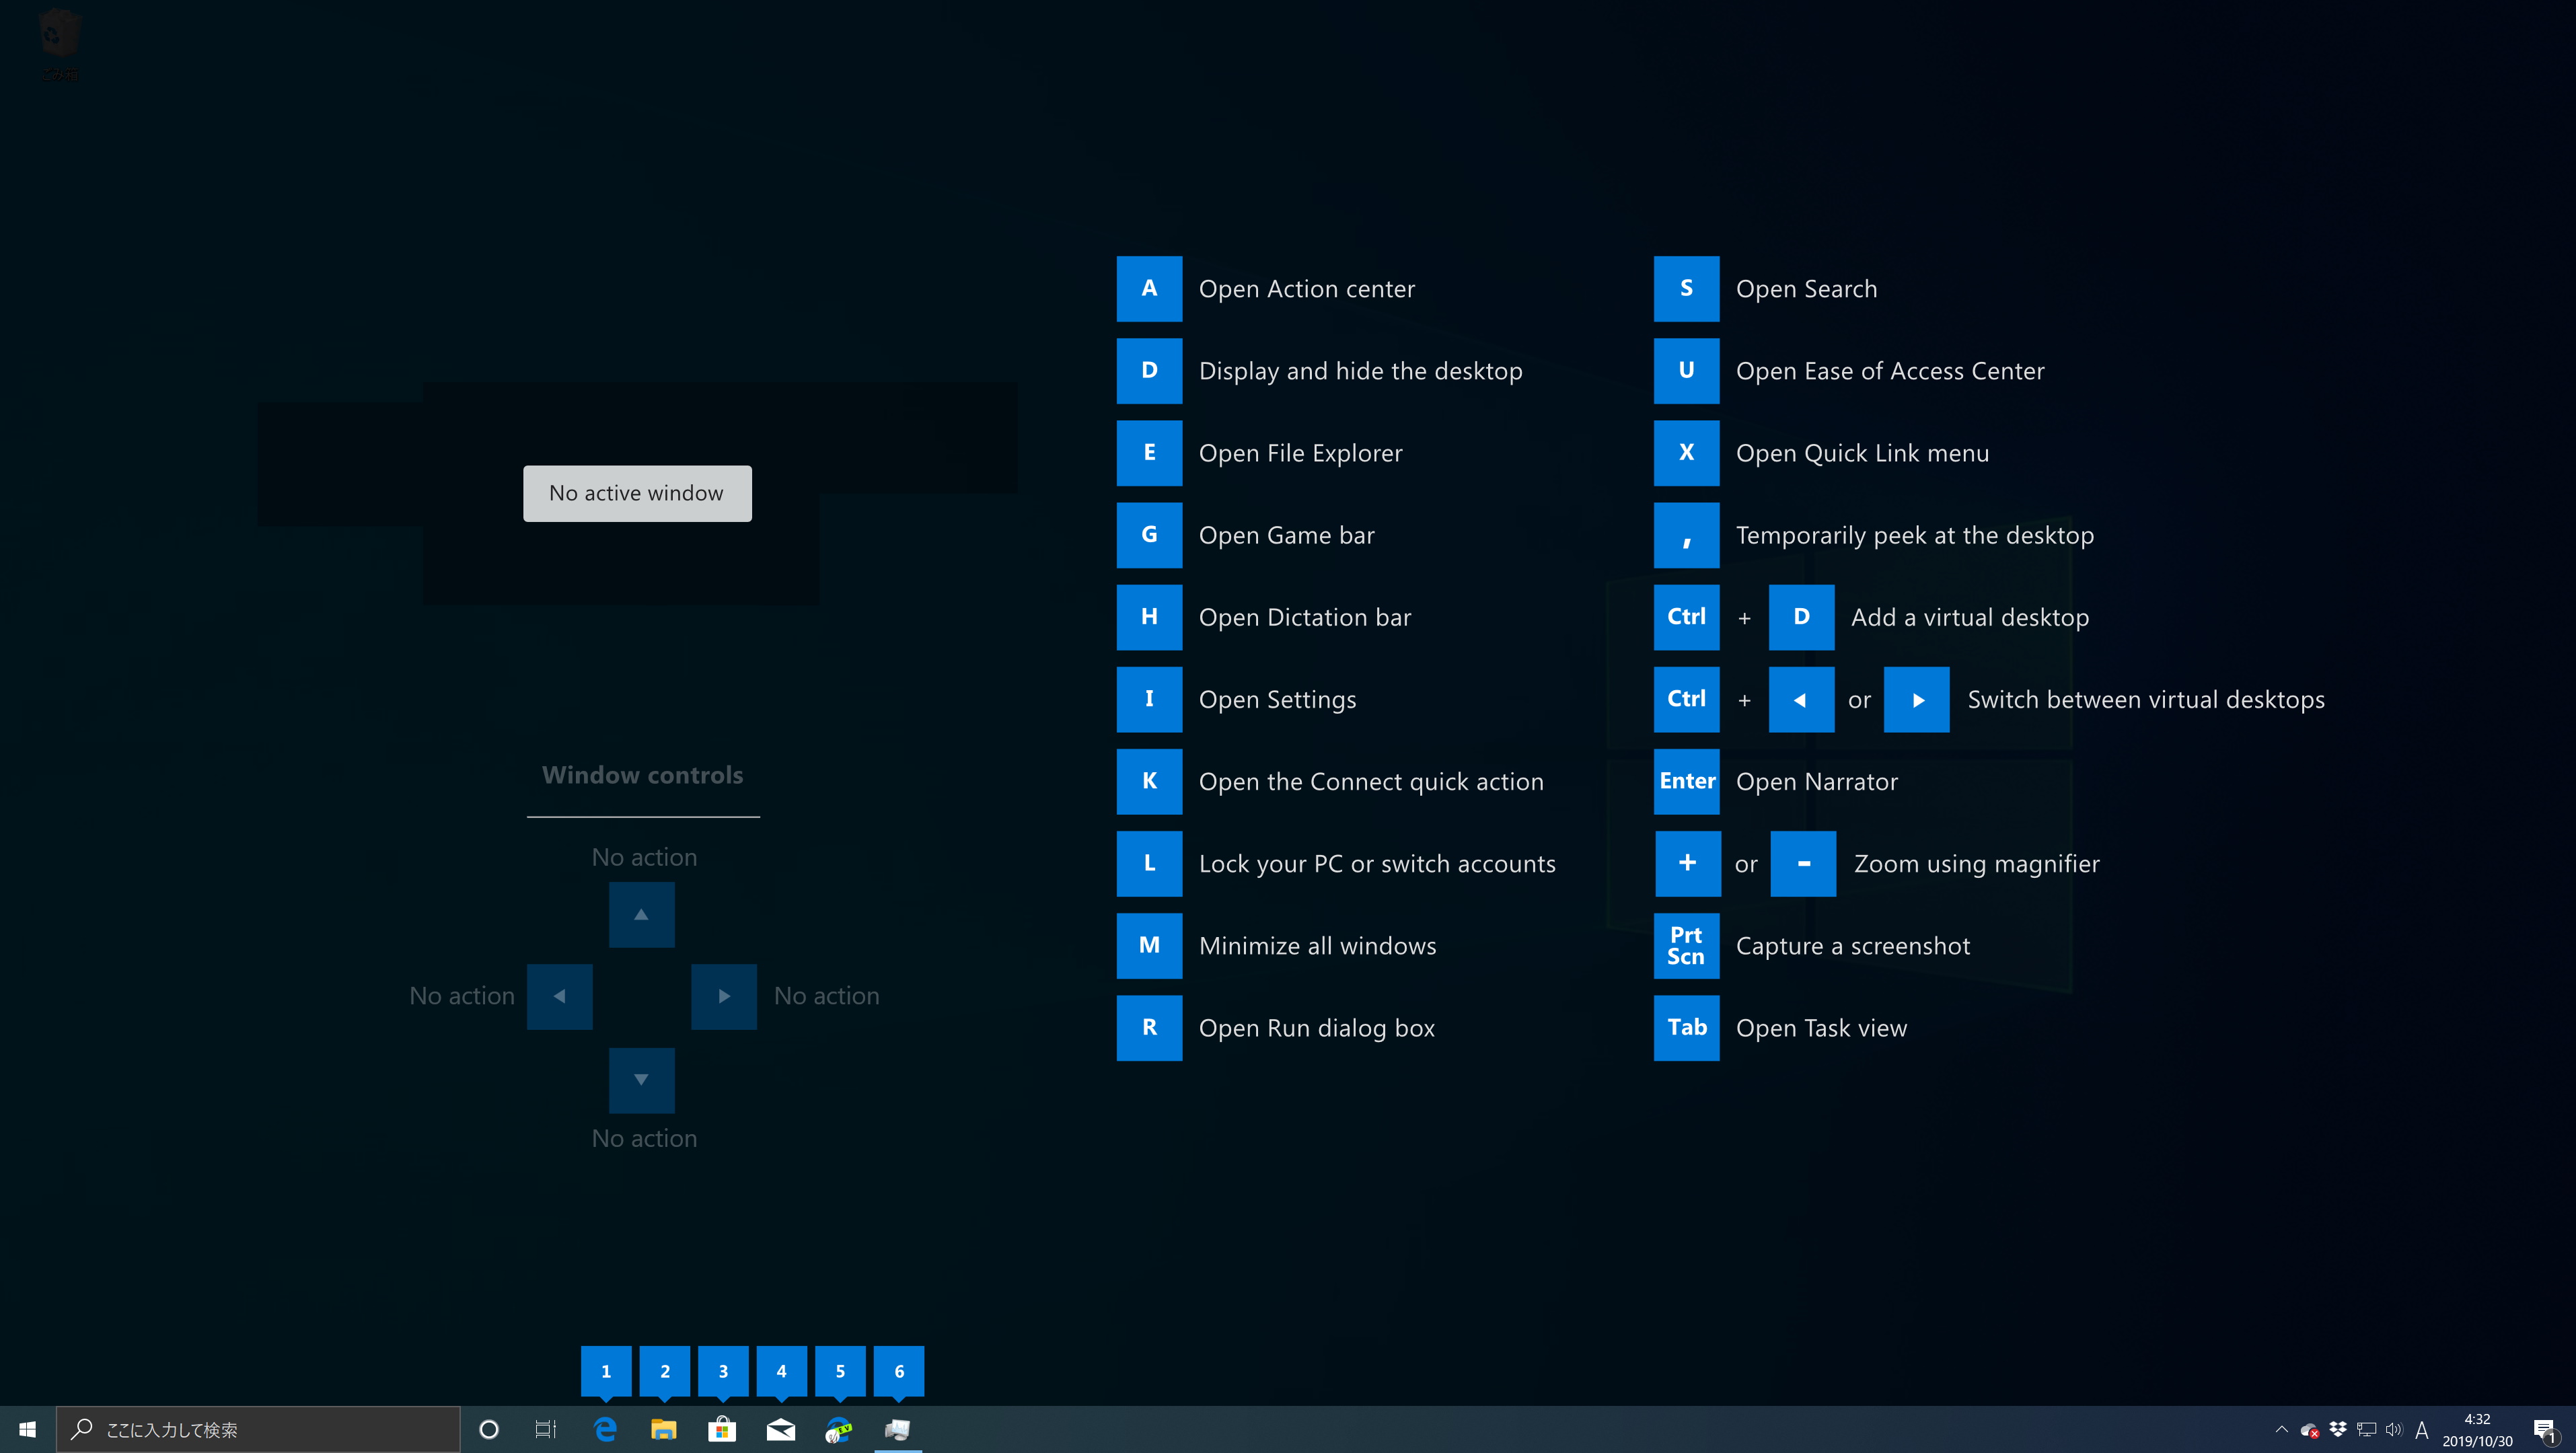The width and height of the screenshot is (2576, 1453).
Task: Select Task View on the taskbar
Action: coord(546,1429)
